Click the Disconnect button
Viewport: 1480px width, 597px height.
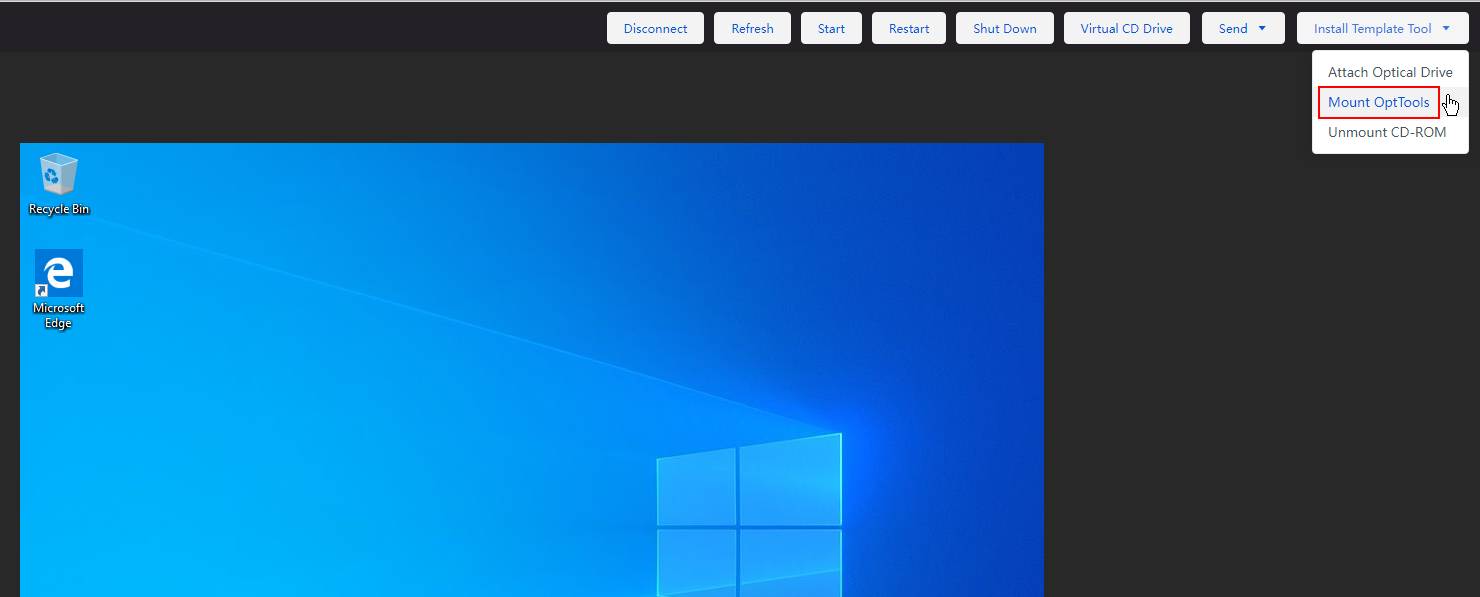(655, 28)
